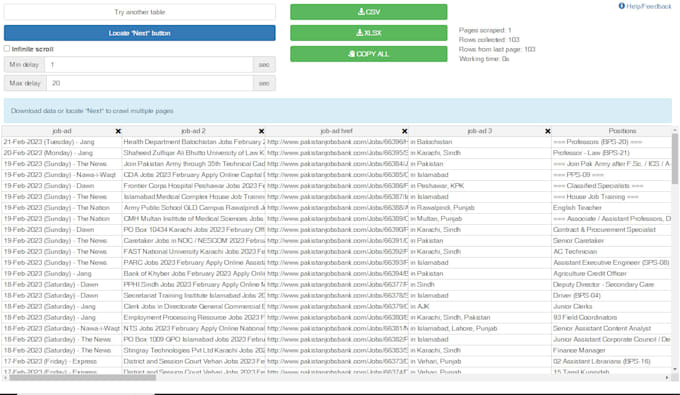This screenshot has width=680, height=395.
Task: Select cell 'in AJK'
Action: click(480, 307)
